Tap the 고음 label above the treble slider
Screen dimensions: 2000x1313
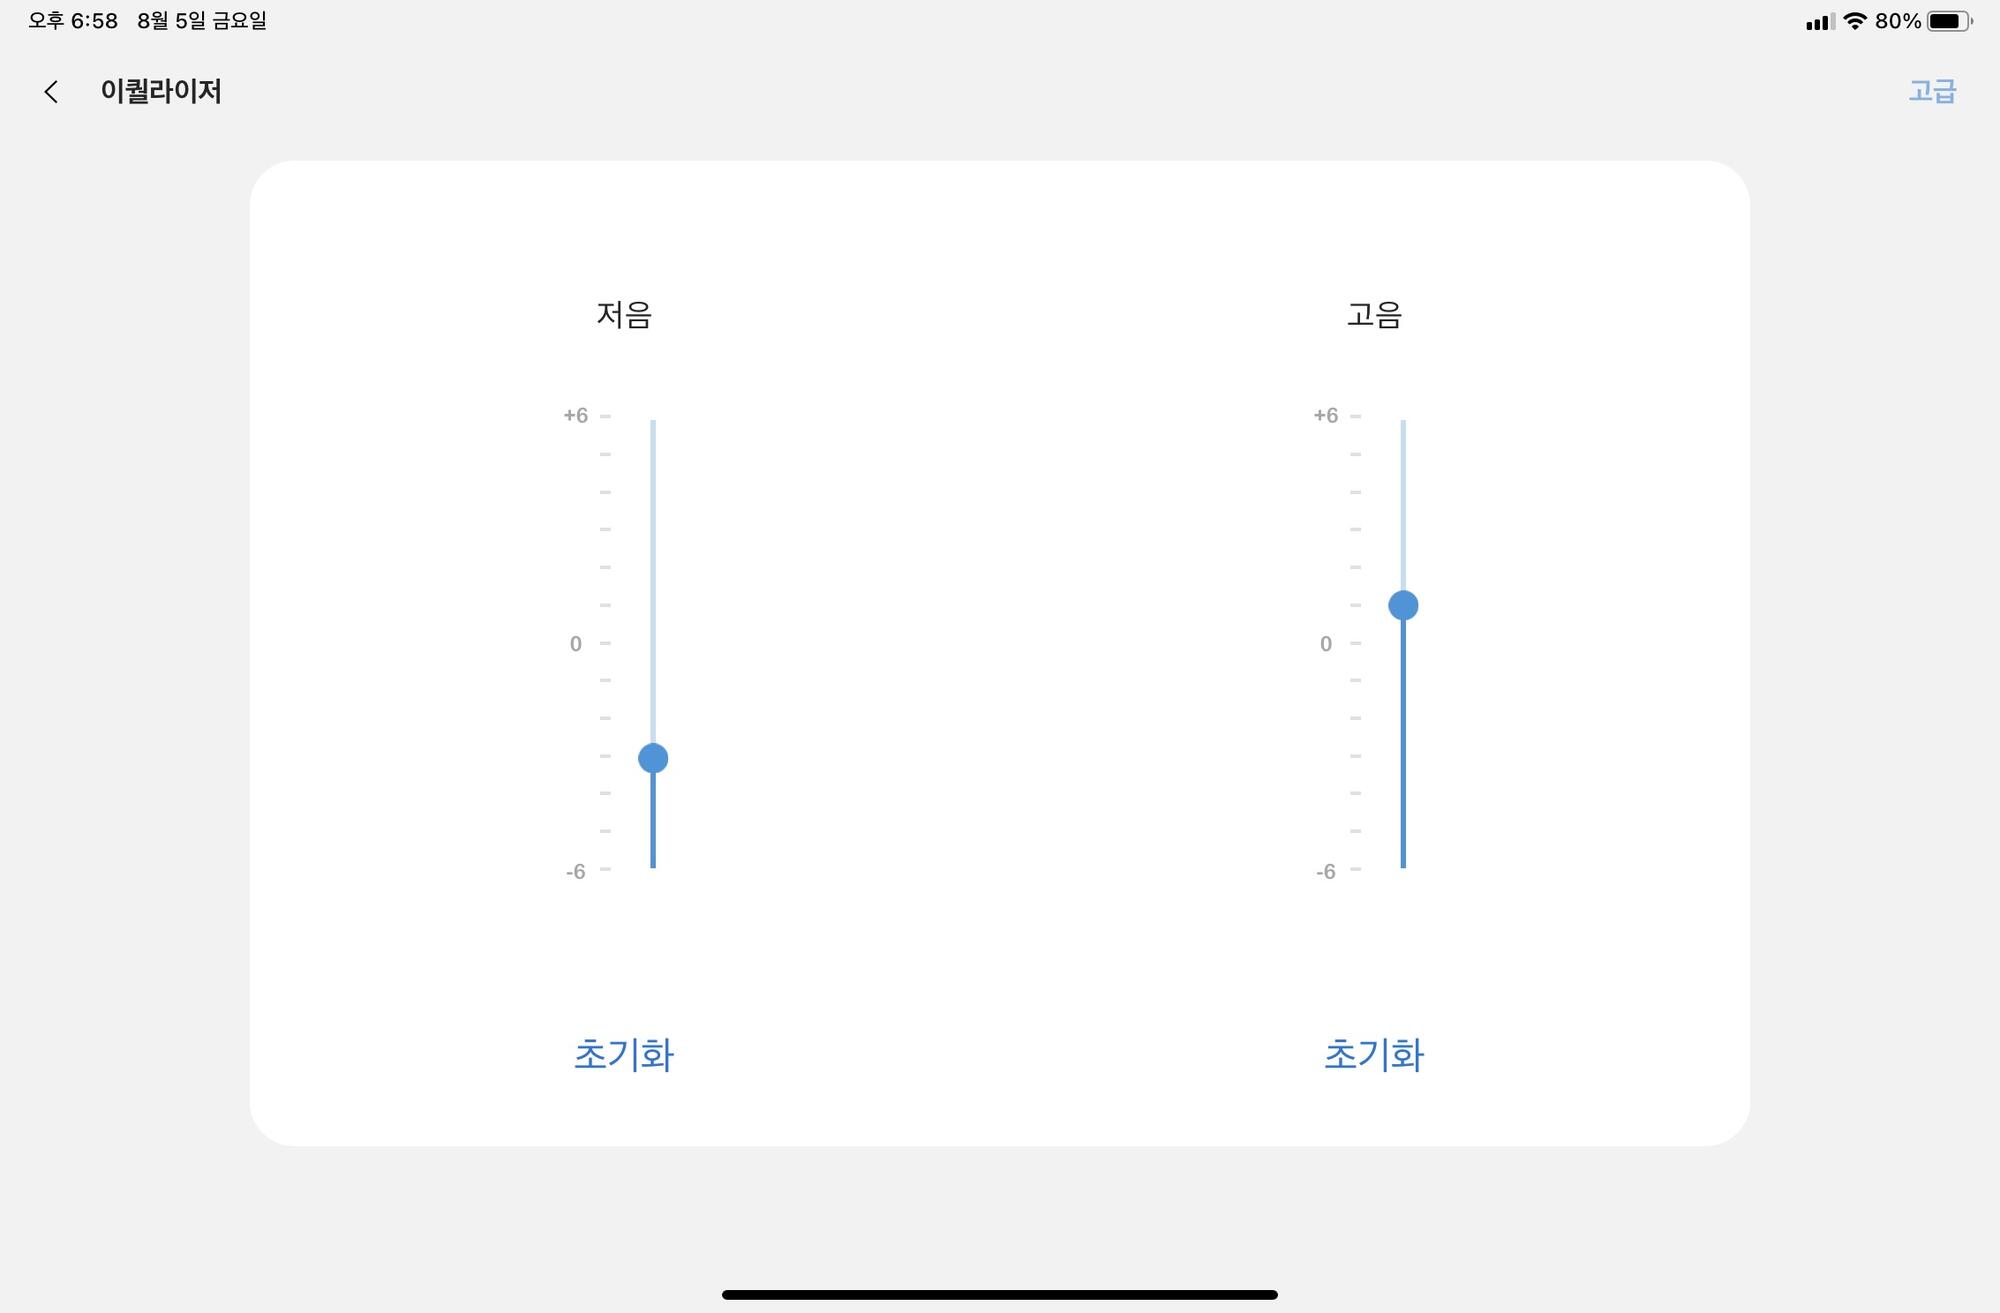coord(1374,315)
